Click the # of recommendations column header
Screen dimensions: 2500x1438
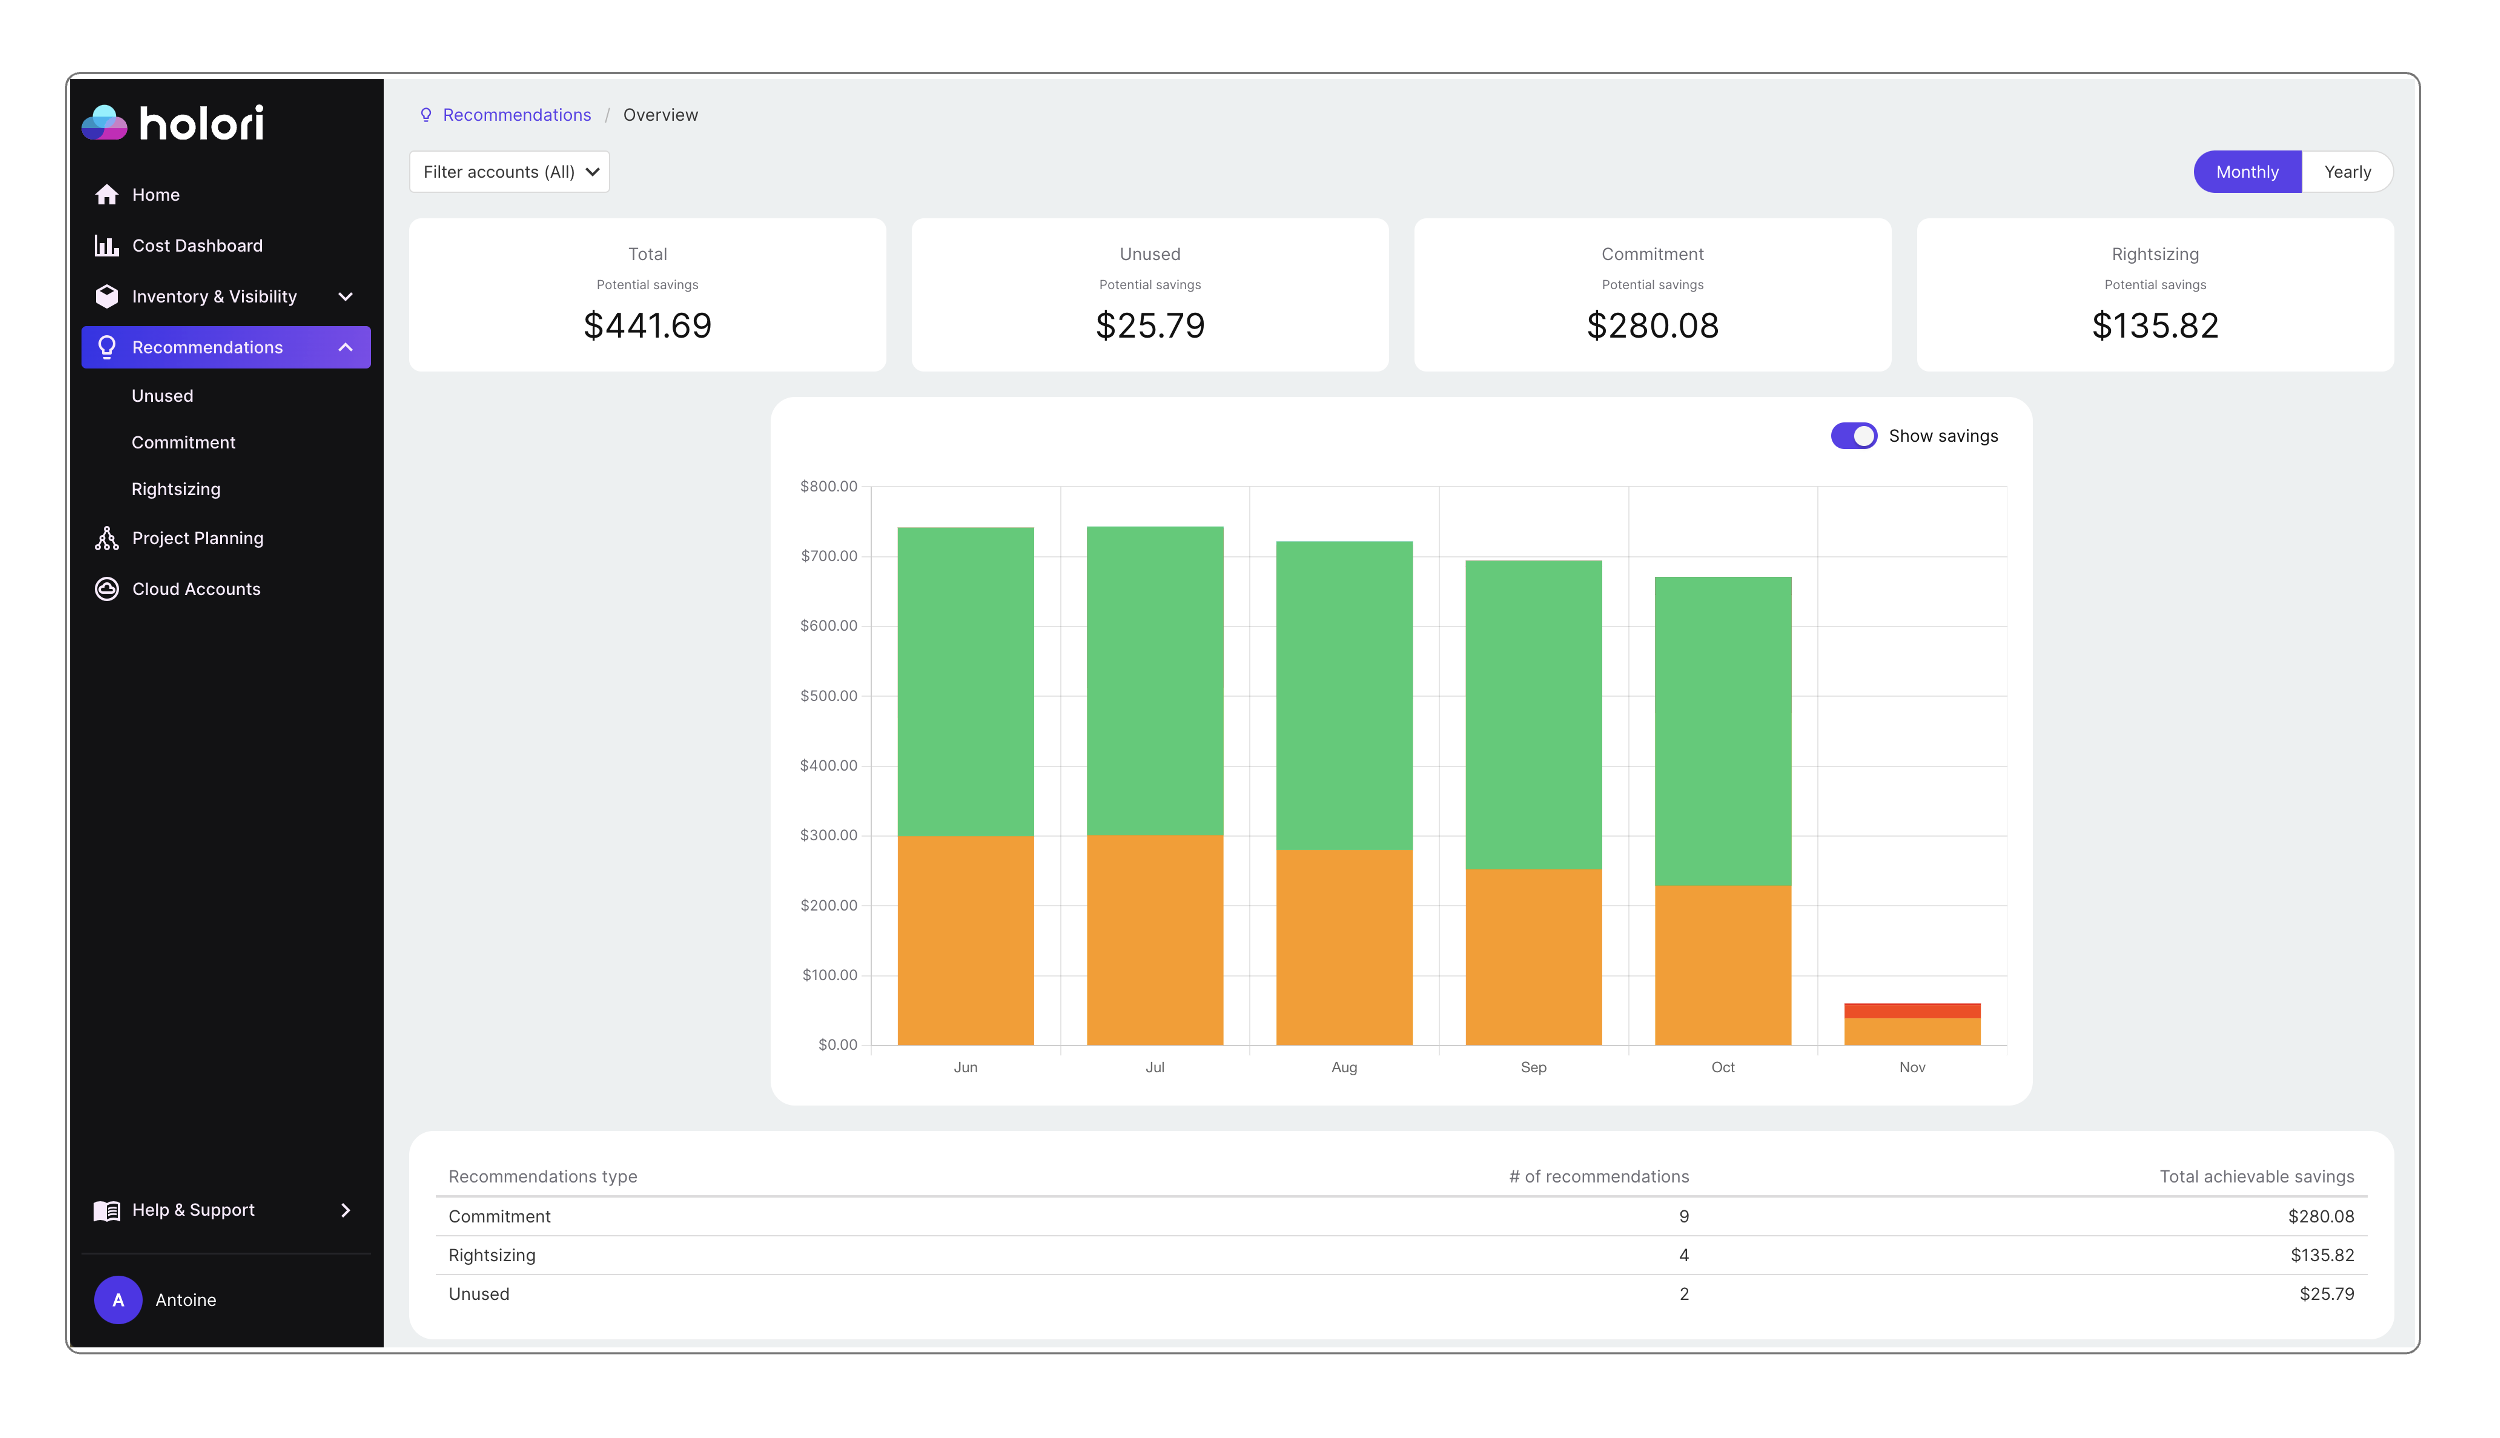coord(1599,1177)
